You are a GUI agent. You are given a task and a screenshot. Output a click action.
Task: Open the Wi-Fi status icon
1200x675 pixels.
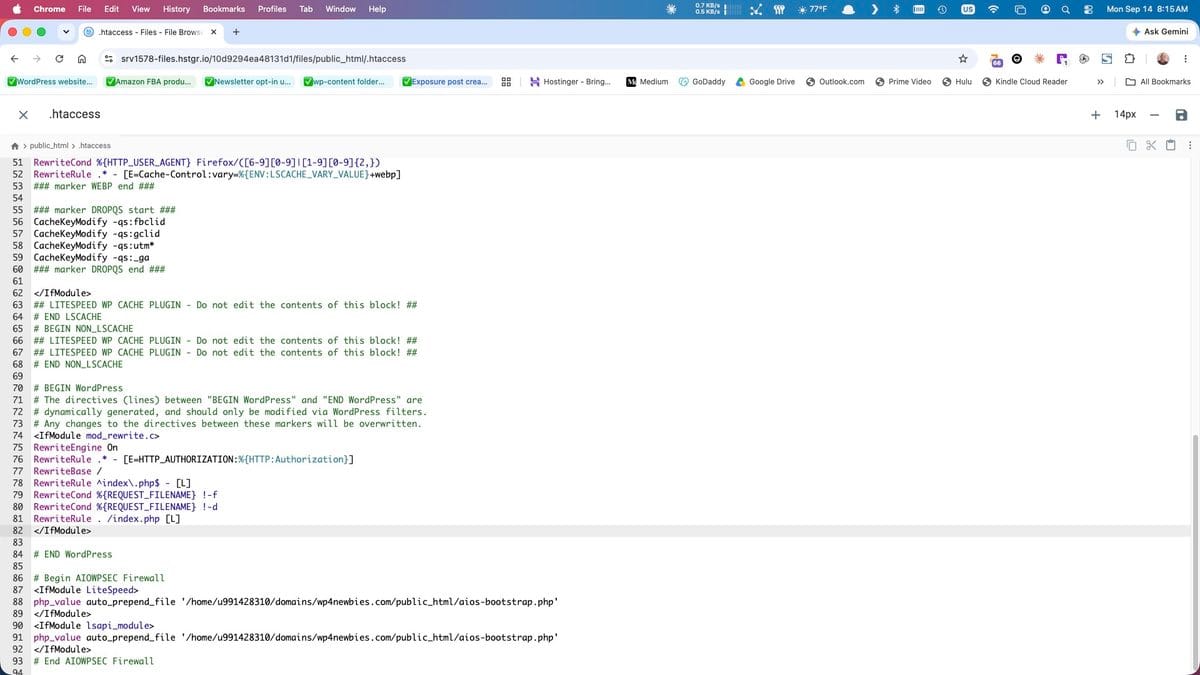(993, 9)
